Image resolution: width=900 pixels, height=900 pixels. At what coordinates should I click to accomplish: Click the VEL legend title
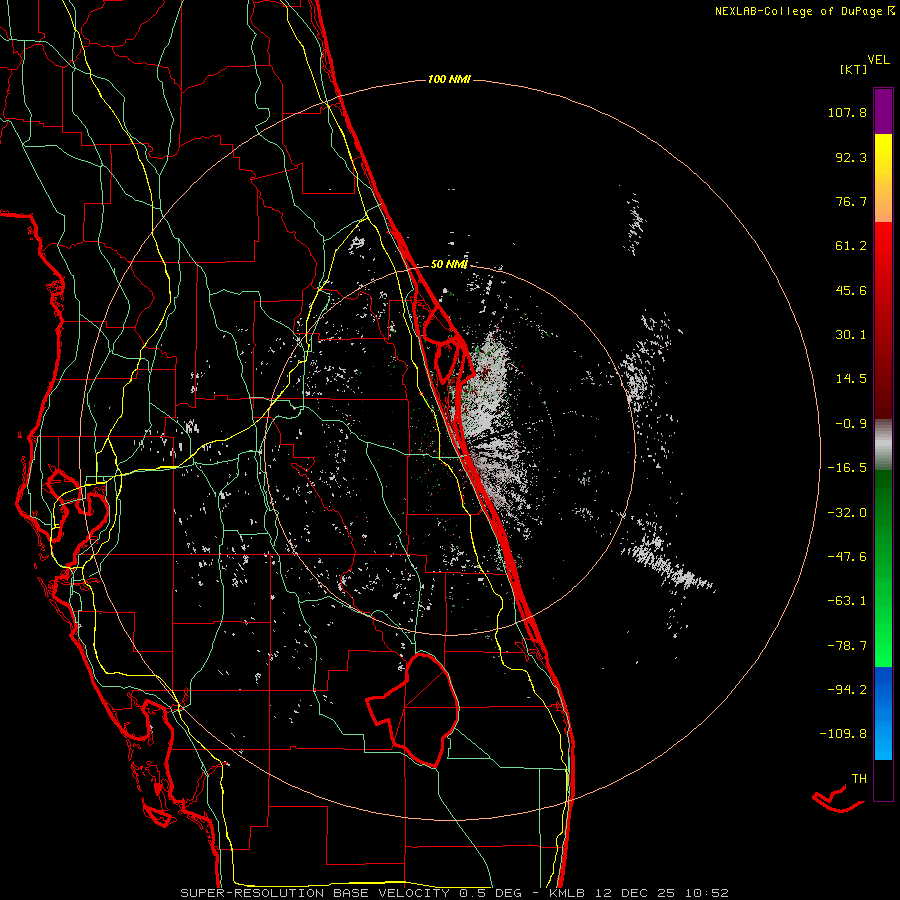coord(878,60)
